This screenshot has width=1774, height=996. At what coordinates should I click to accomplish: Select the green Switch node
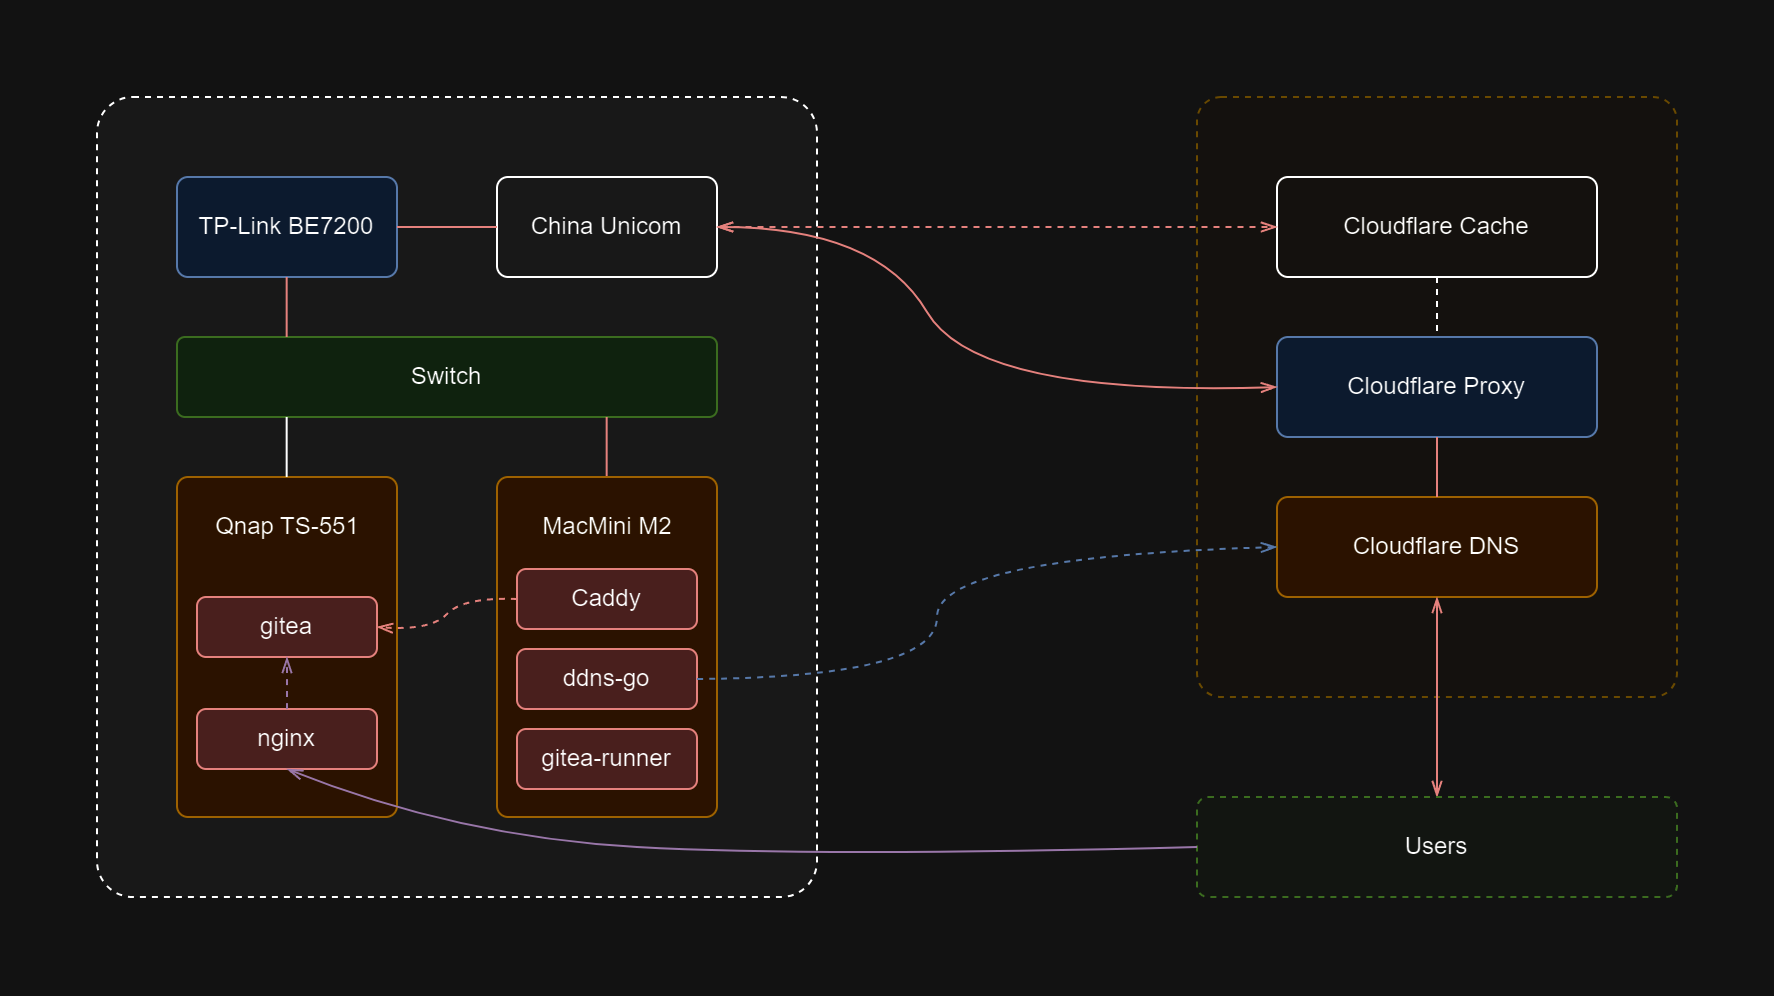446,377
